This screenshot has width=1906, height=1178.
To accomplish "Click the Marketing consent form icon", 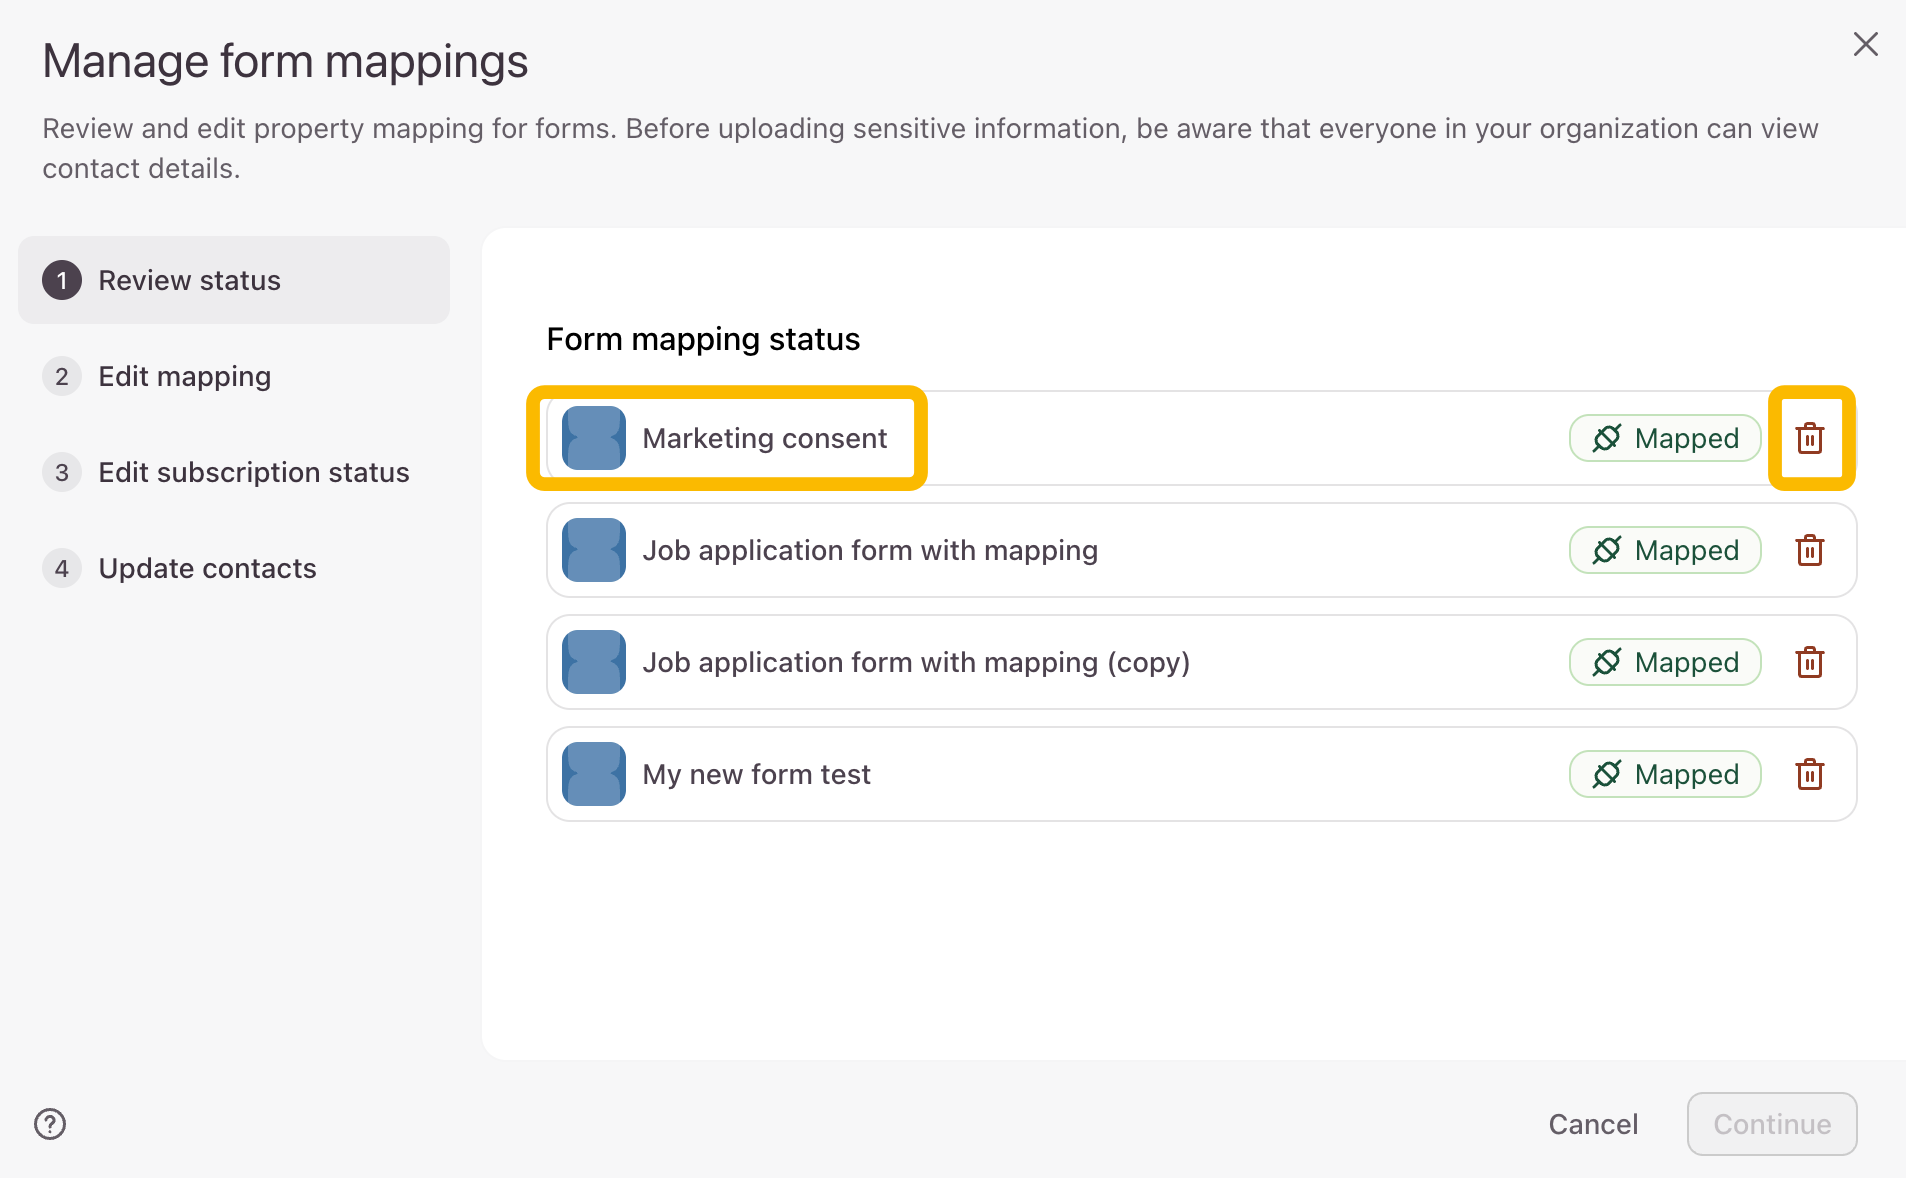I will (x=594, y=439).
